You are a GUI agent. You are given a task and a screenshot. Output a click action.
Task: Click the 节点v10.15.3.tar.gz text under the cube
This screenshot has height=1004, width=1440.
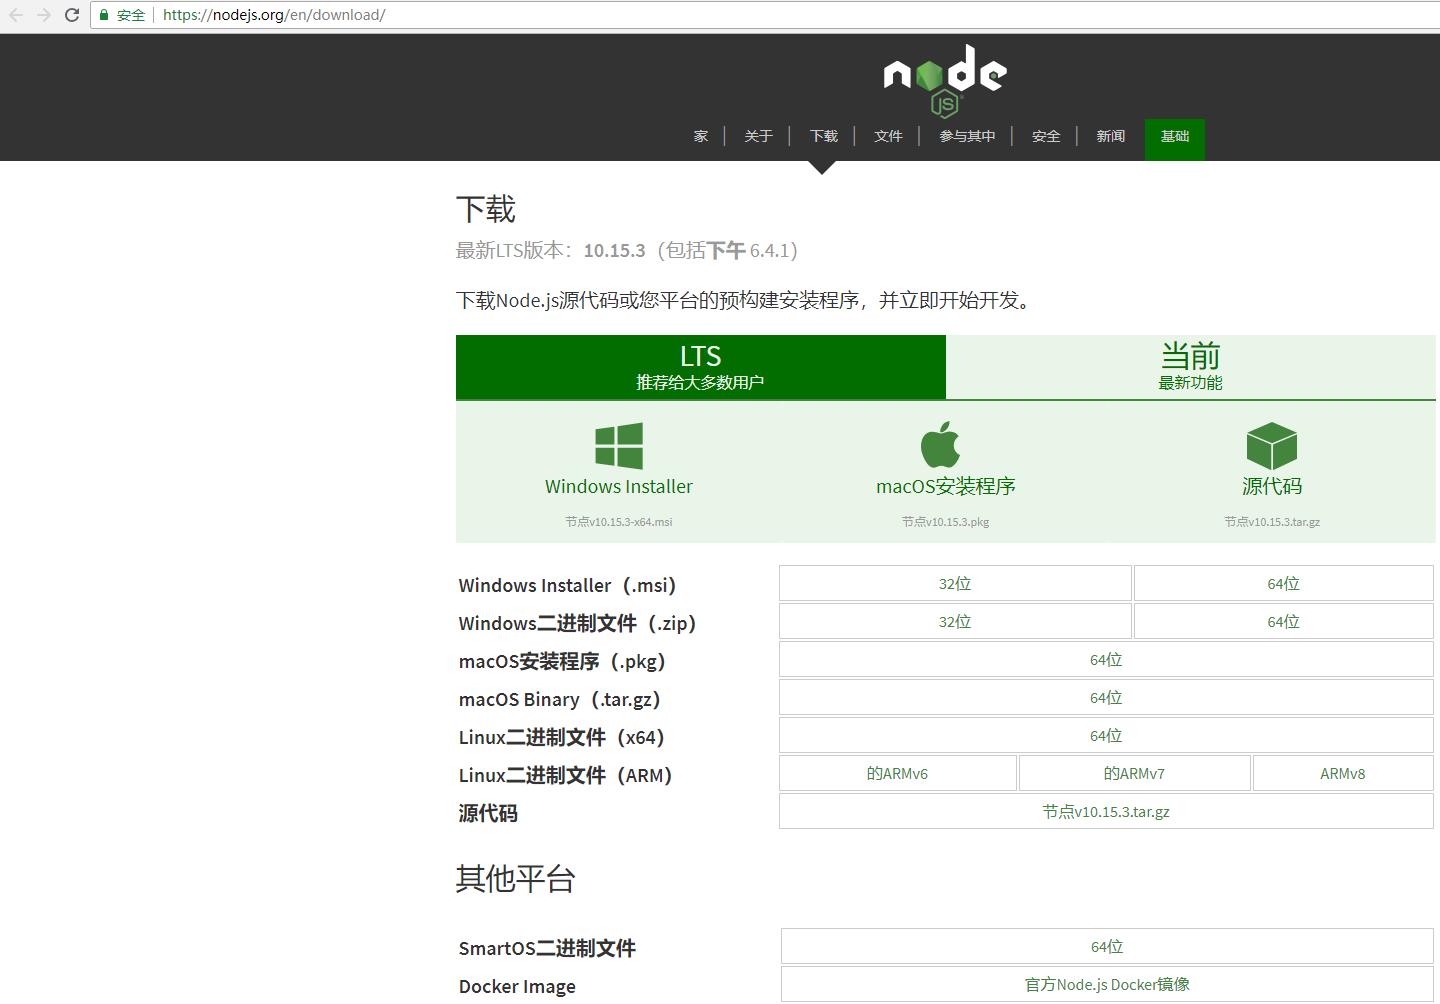(x=1272, y=522)
